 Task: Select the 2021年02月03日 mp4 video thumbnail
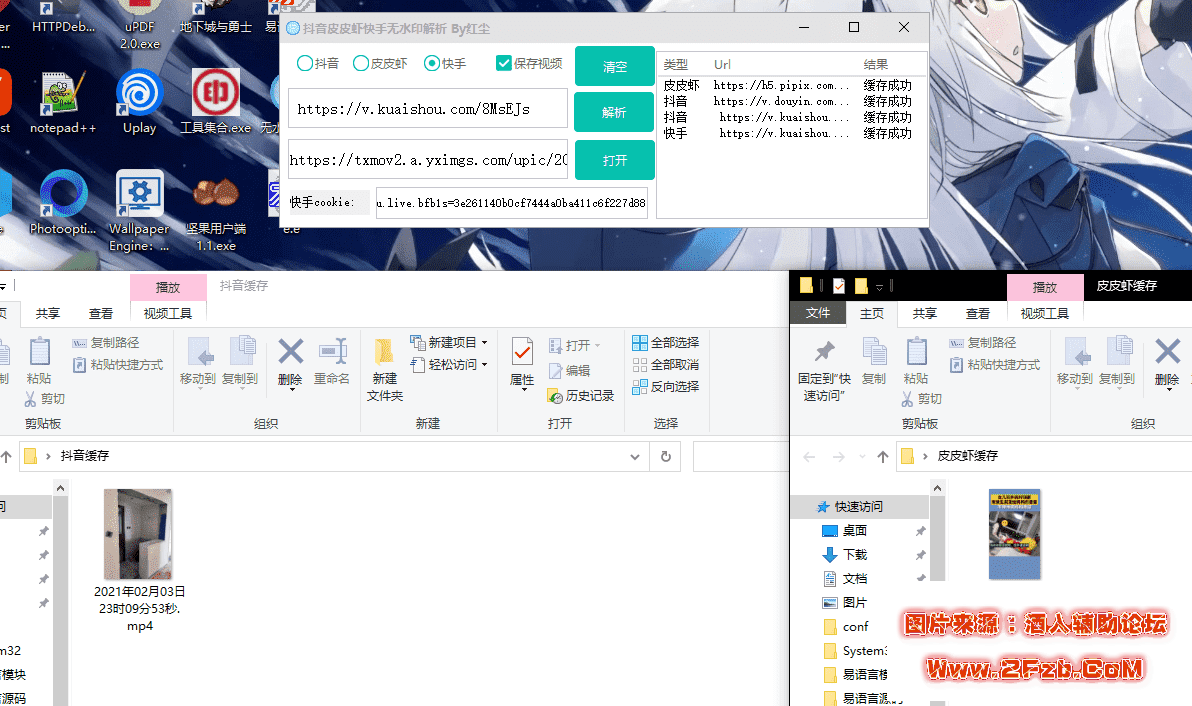(x=138, y=534)
